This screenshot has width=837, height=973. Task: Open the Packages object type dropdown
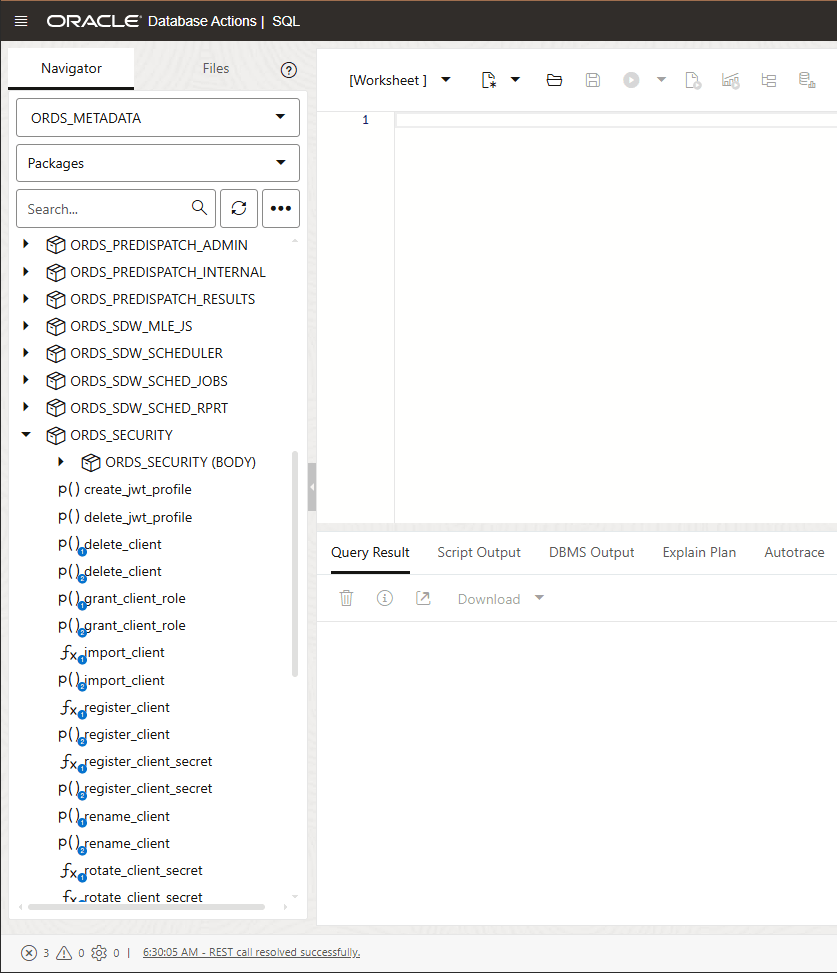pyautogui.click(x=157, y=162)
